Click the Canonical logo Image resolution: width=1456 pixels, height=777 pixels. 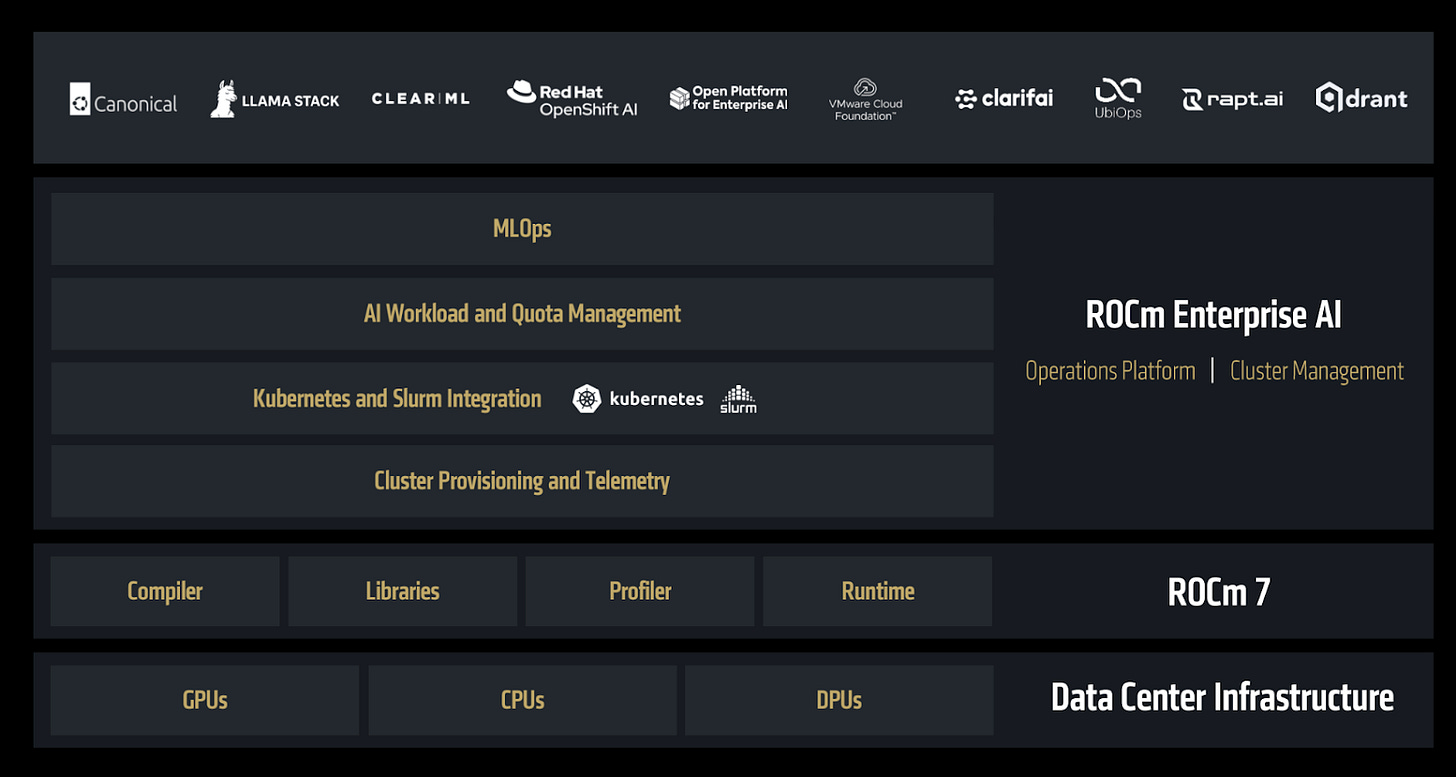tap(123, 99)
